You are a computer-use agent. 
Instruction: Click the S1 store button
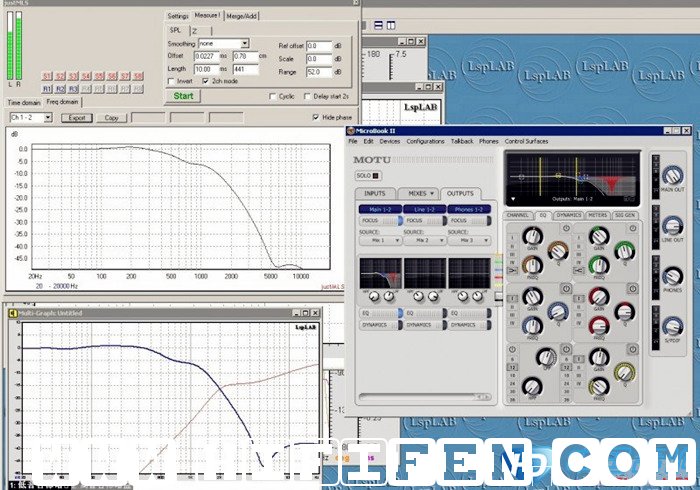tap(47, 76)
